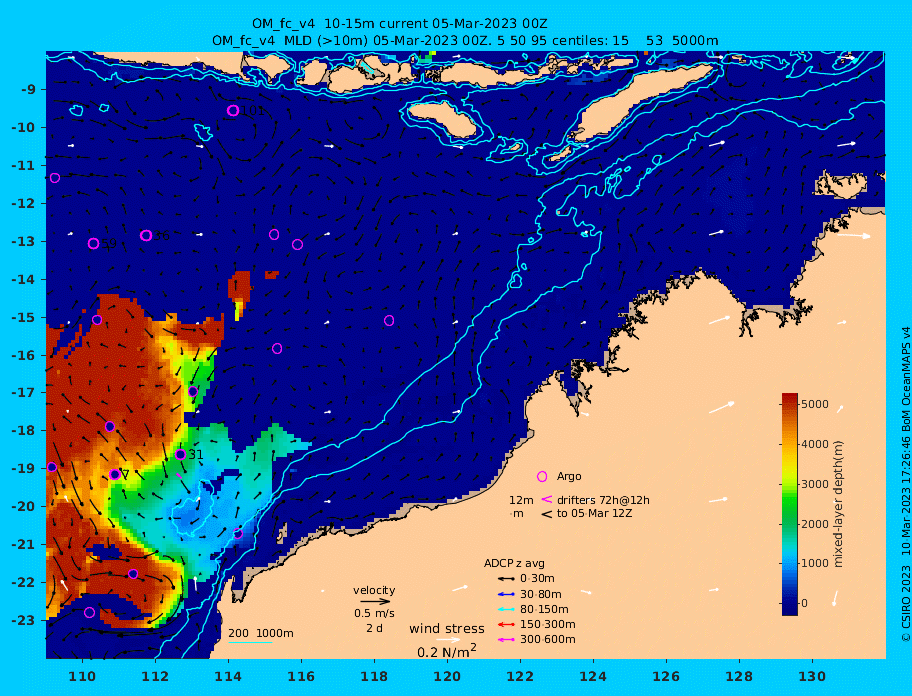Click the red ADCP 150-300m arrow symbol
The image size is (912, 696).
click(506, 624)
